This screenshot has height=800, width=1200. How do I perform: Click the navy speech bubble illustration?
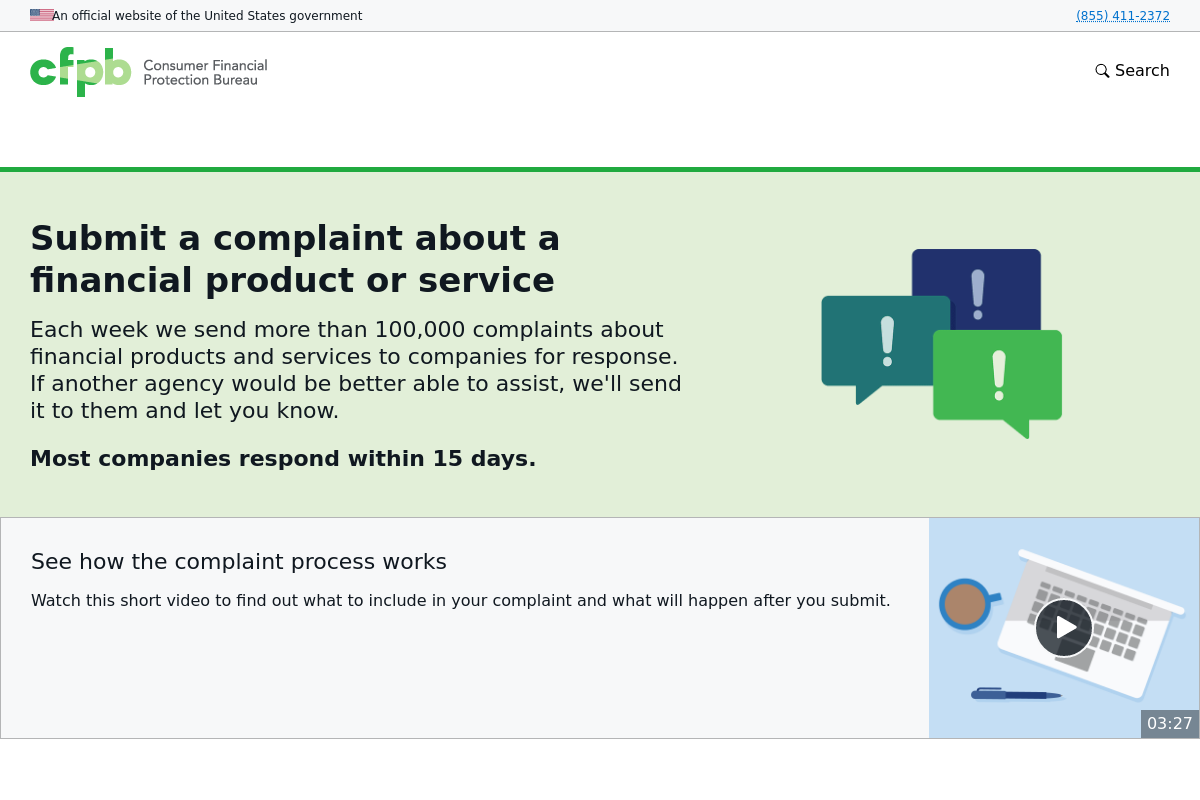click(977, 290)
